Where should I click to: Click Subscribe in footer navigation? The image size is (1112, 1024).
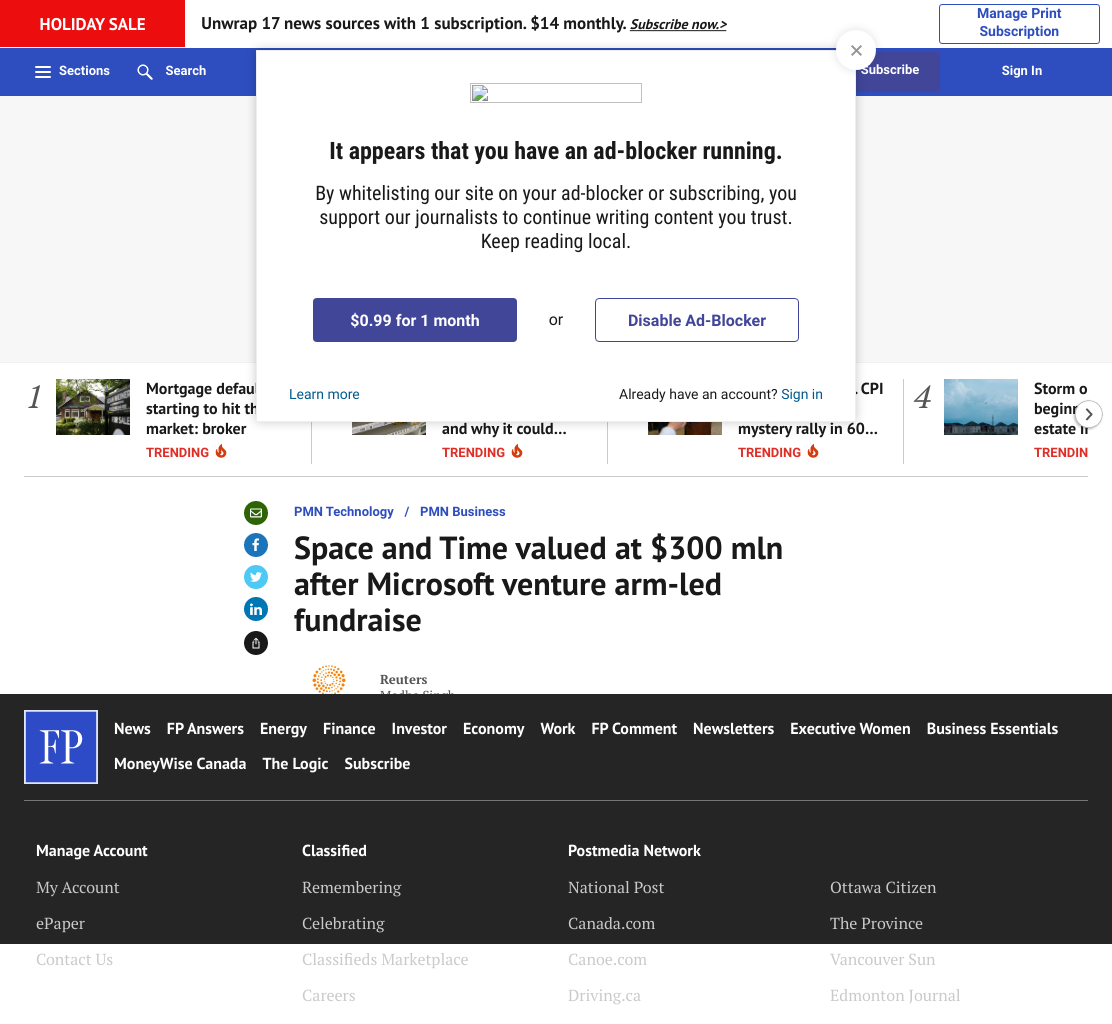[377, 764]
